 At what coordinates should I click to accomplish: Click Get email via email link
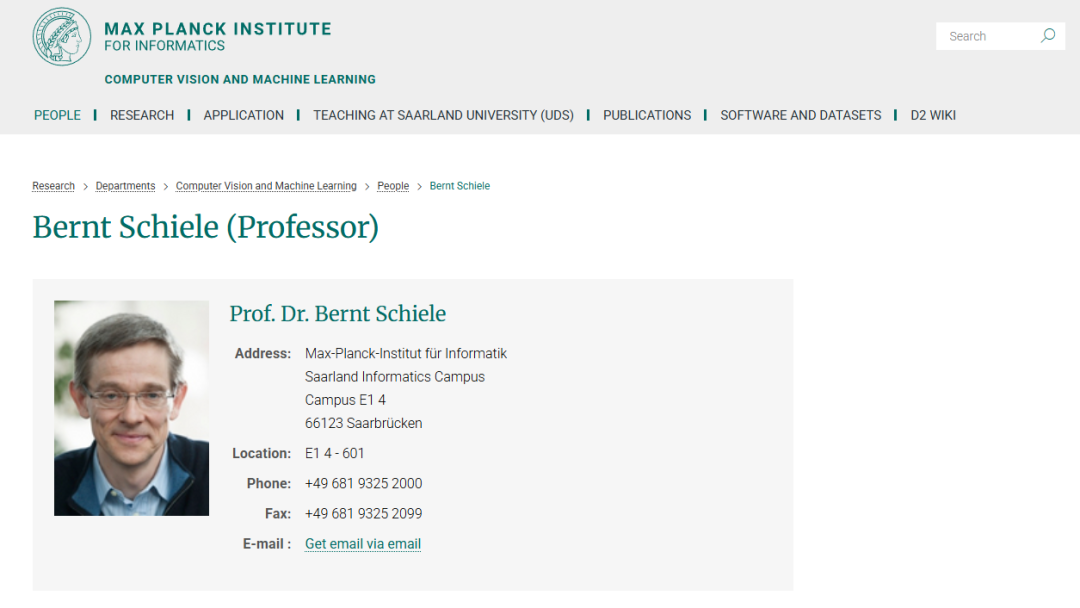click(x=363, y=544)
